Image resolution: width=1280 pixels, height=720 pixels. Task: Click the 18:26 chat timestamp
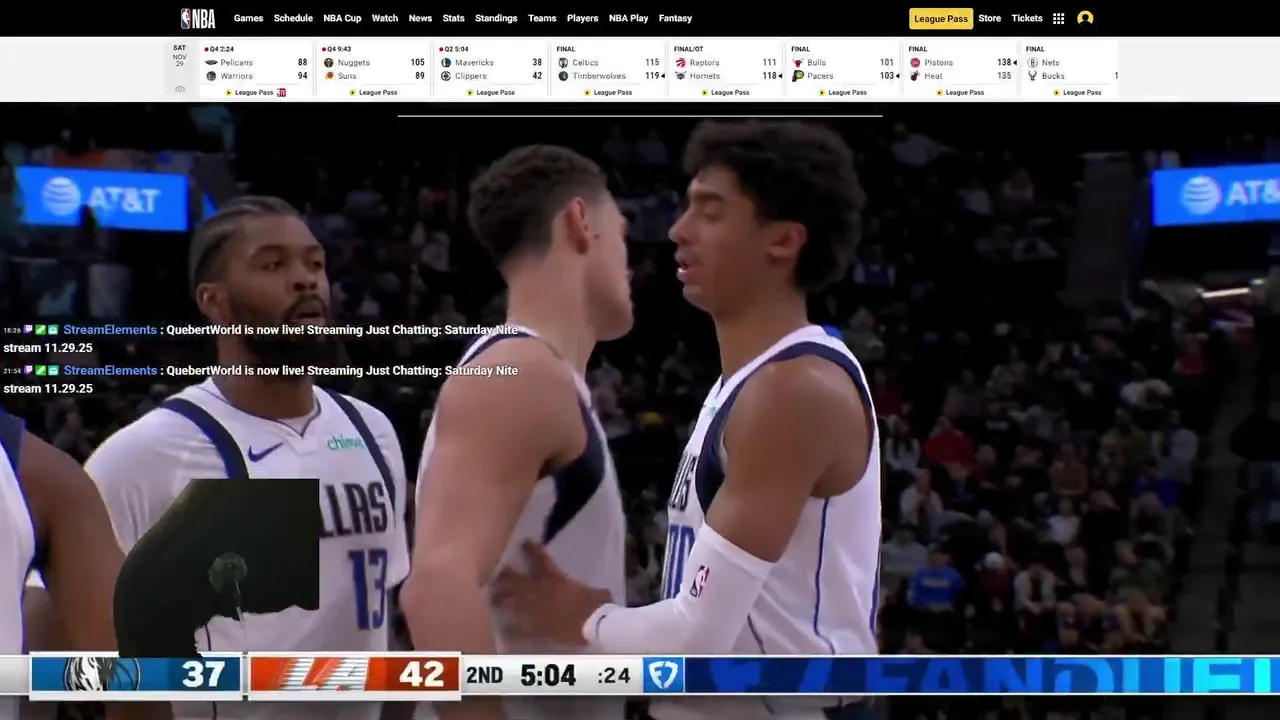(12, 330)
